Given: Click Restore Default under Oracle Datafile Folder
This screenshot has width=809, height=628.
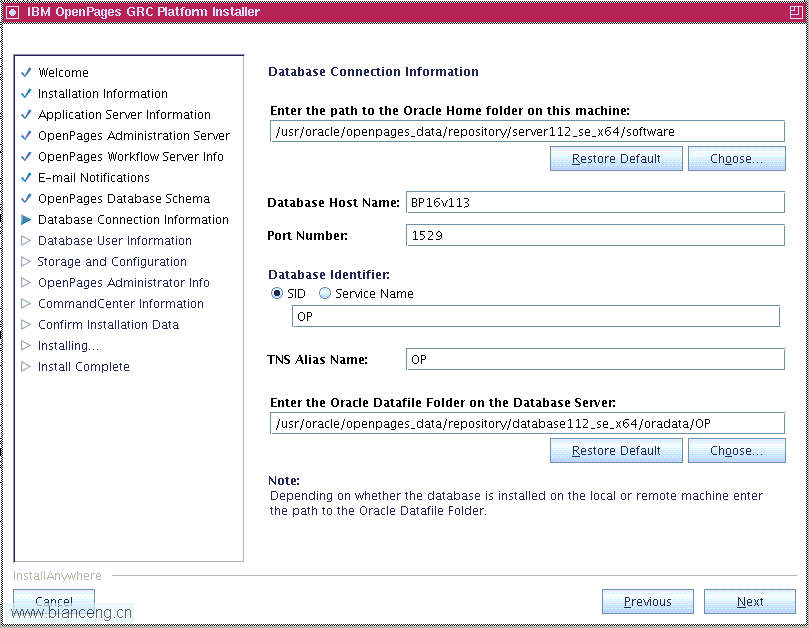Looking at the screenshot, I should coord(616,450).
